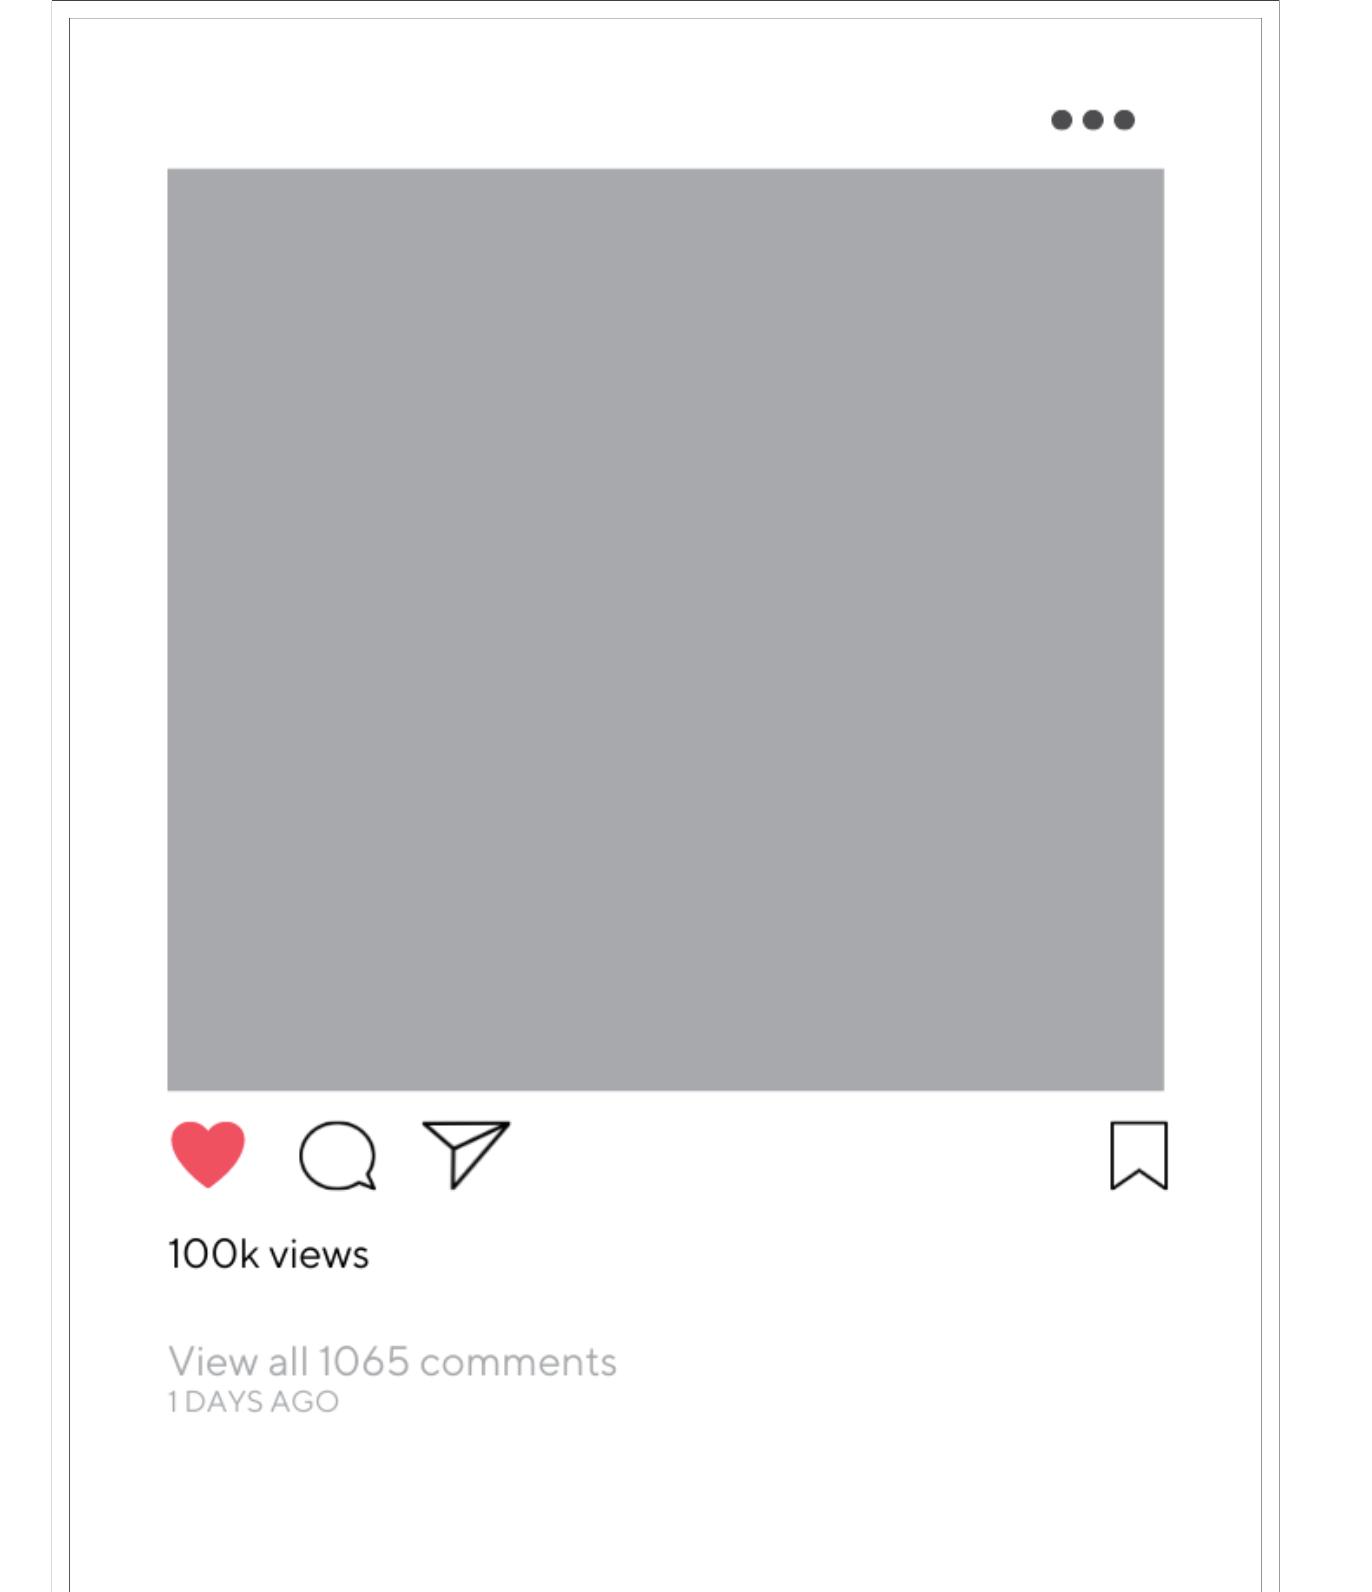The image size is (1372, 1592).
Task: Click the leftmost dot of the options menu
Action: [x=1062, y=120]
